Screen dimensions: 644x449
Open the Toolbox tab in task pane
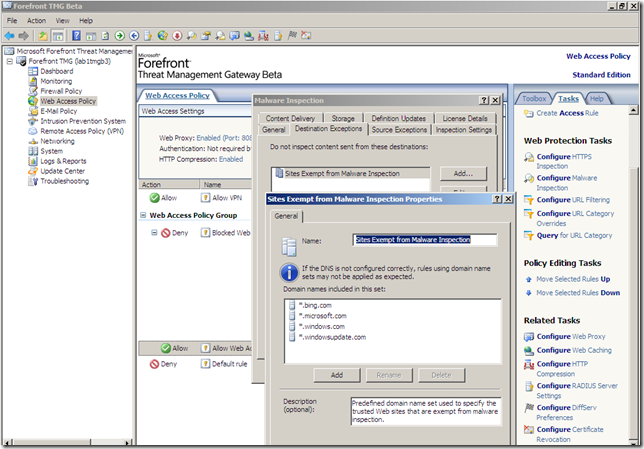[x=534, y=99]
